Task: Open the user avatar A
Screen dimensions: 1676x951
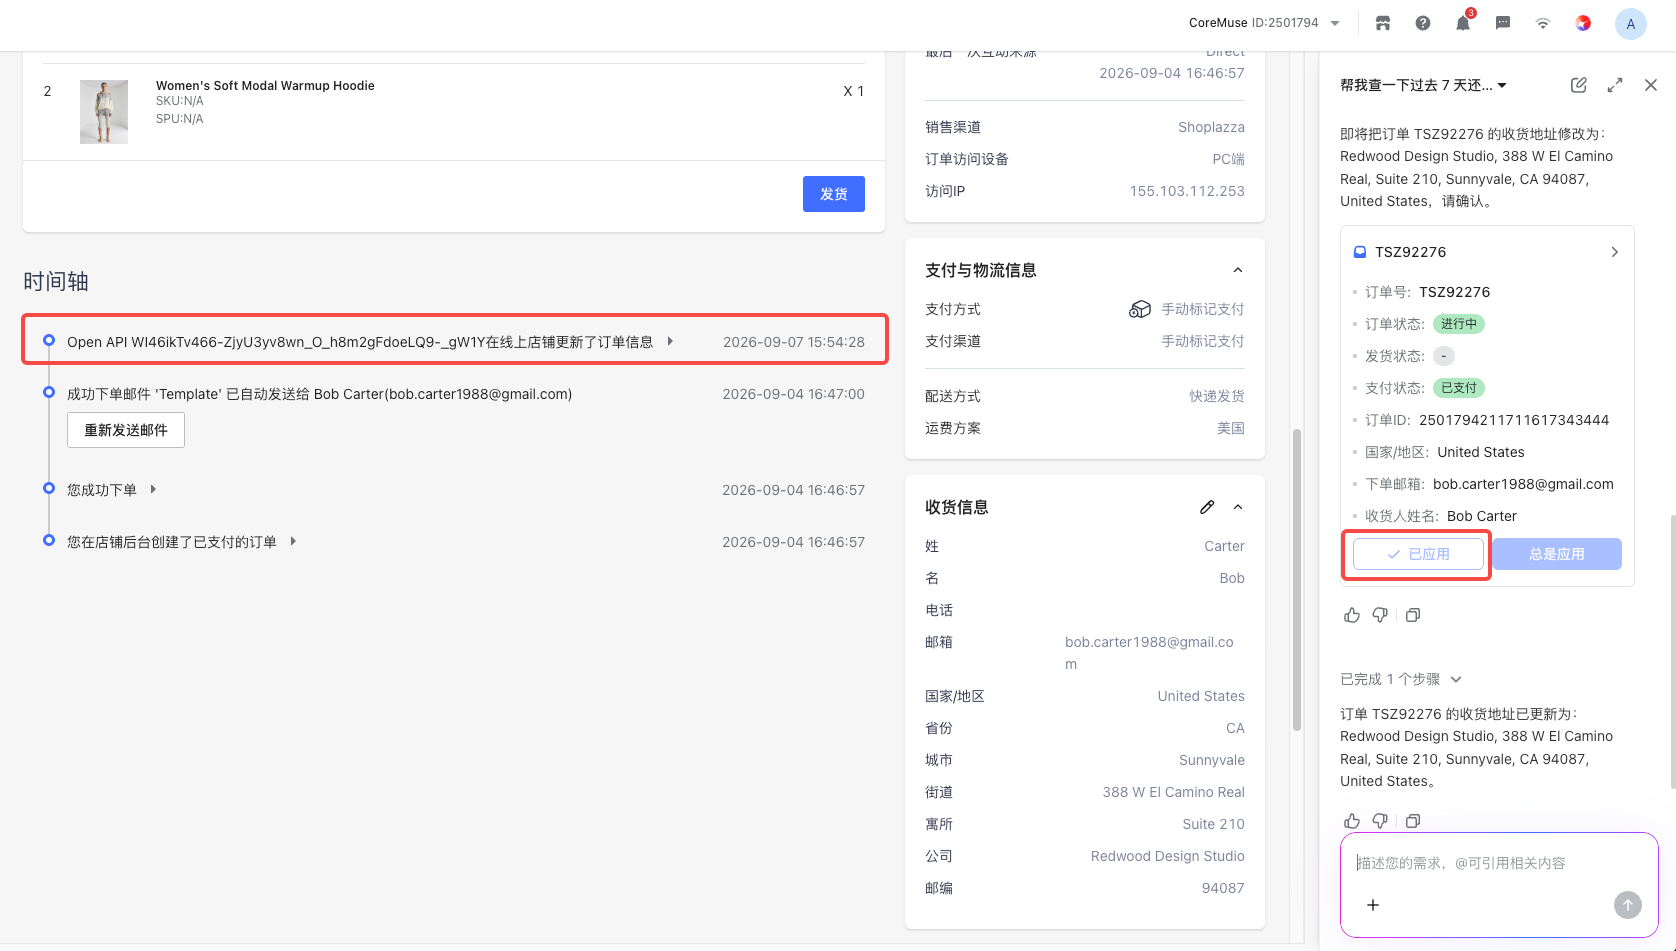Action: tap(1631, 24)
